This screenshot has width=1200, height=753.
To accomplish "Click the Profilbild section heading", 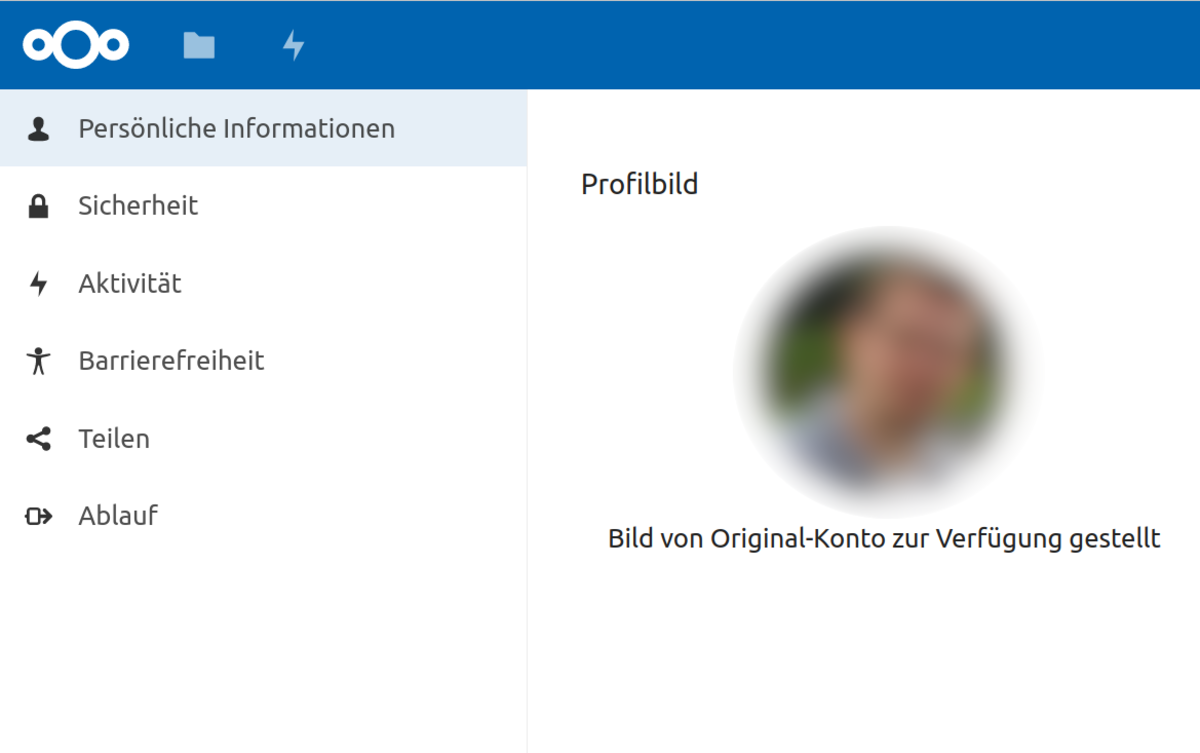I will (x=639, y=184).
